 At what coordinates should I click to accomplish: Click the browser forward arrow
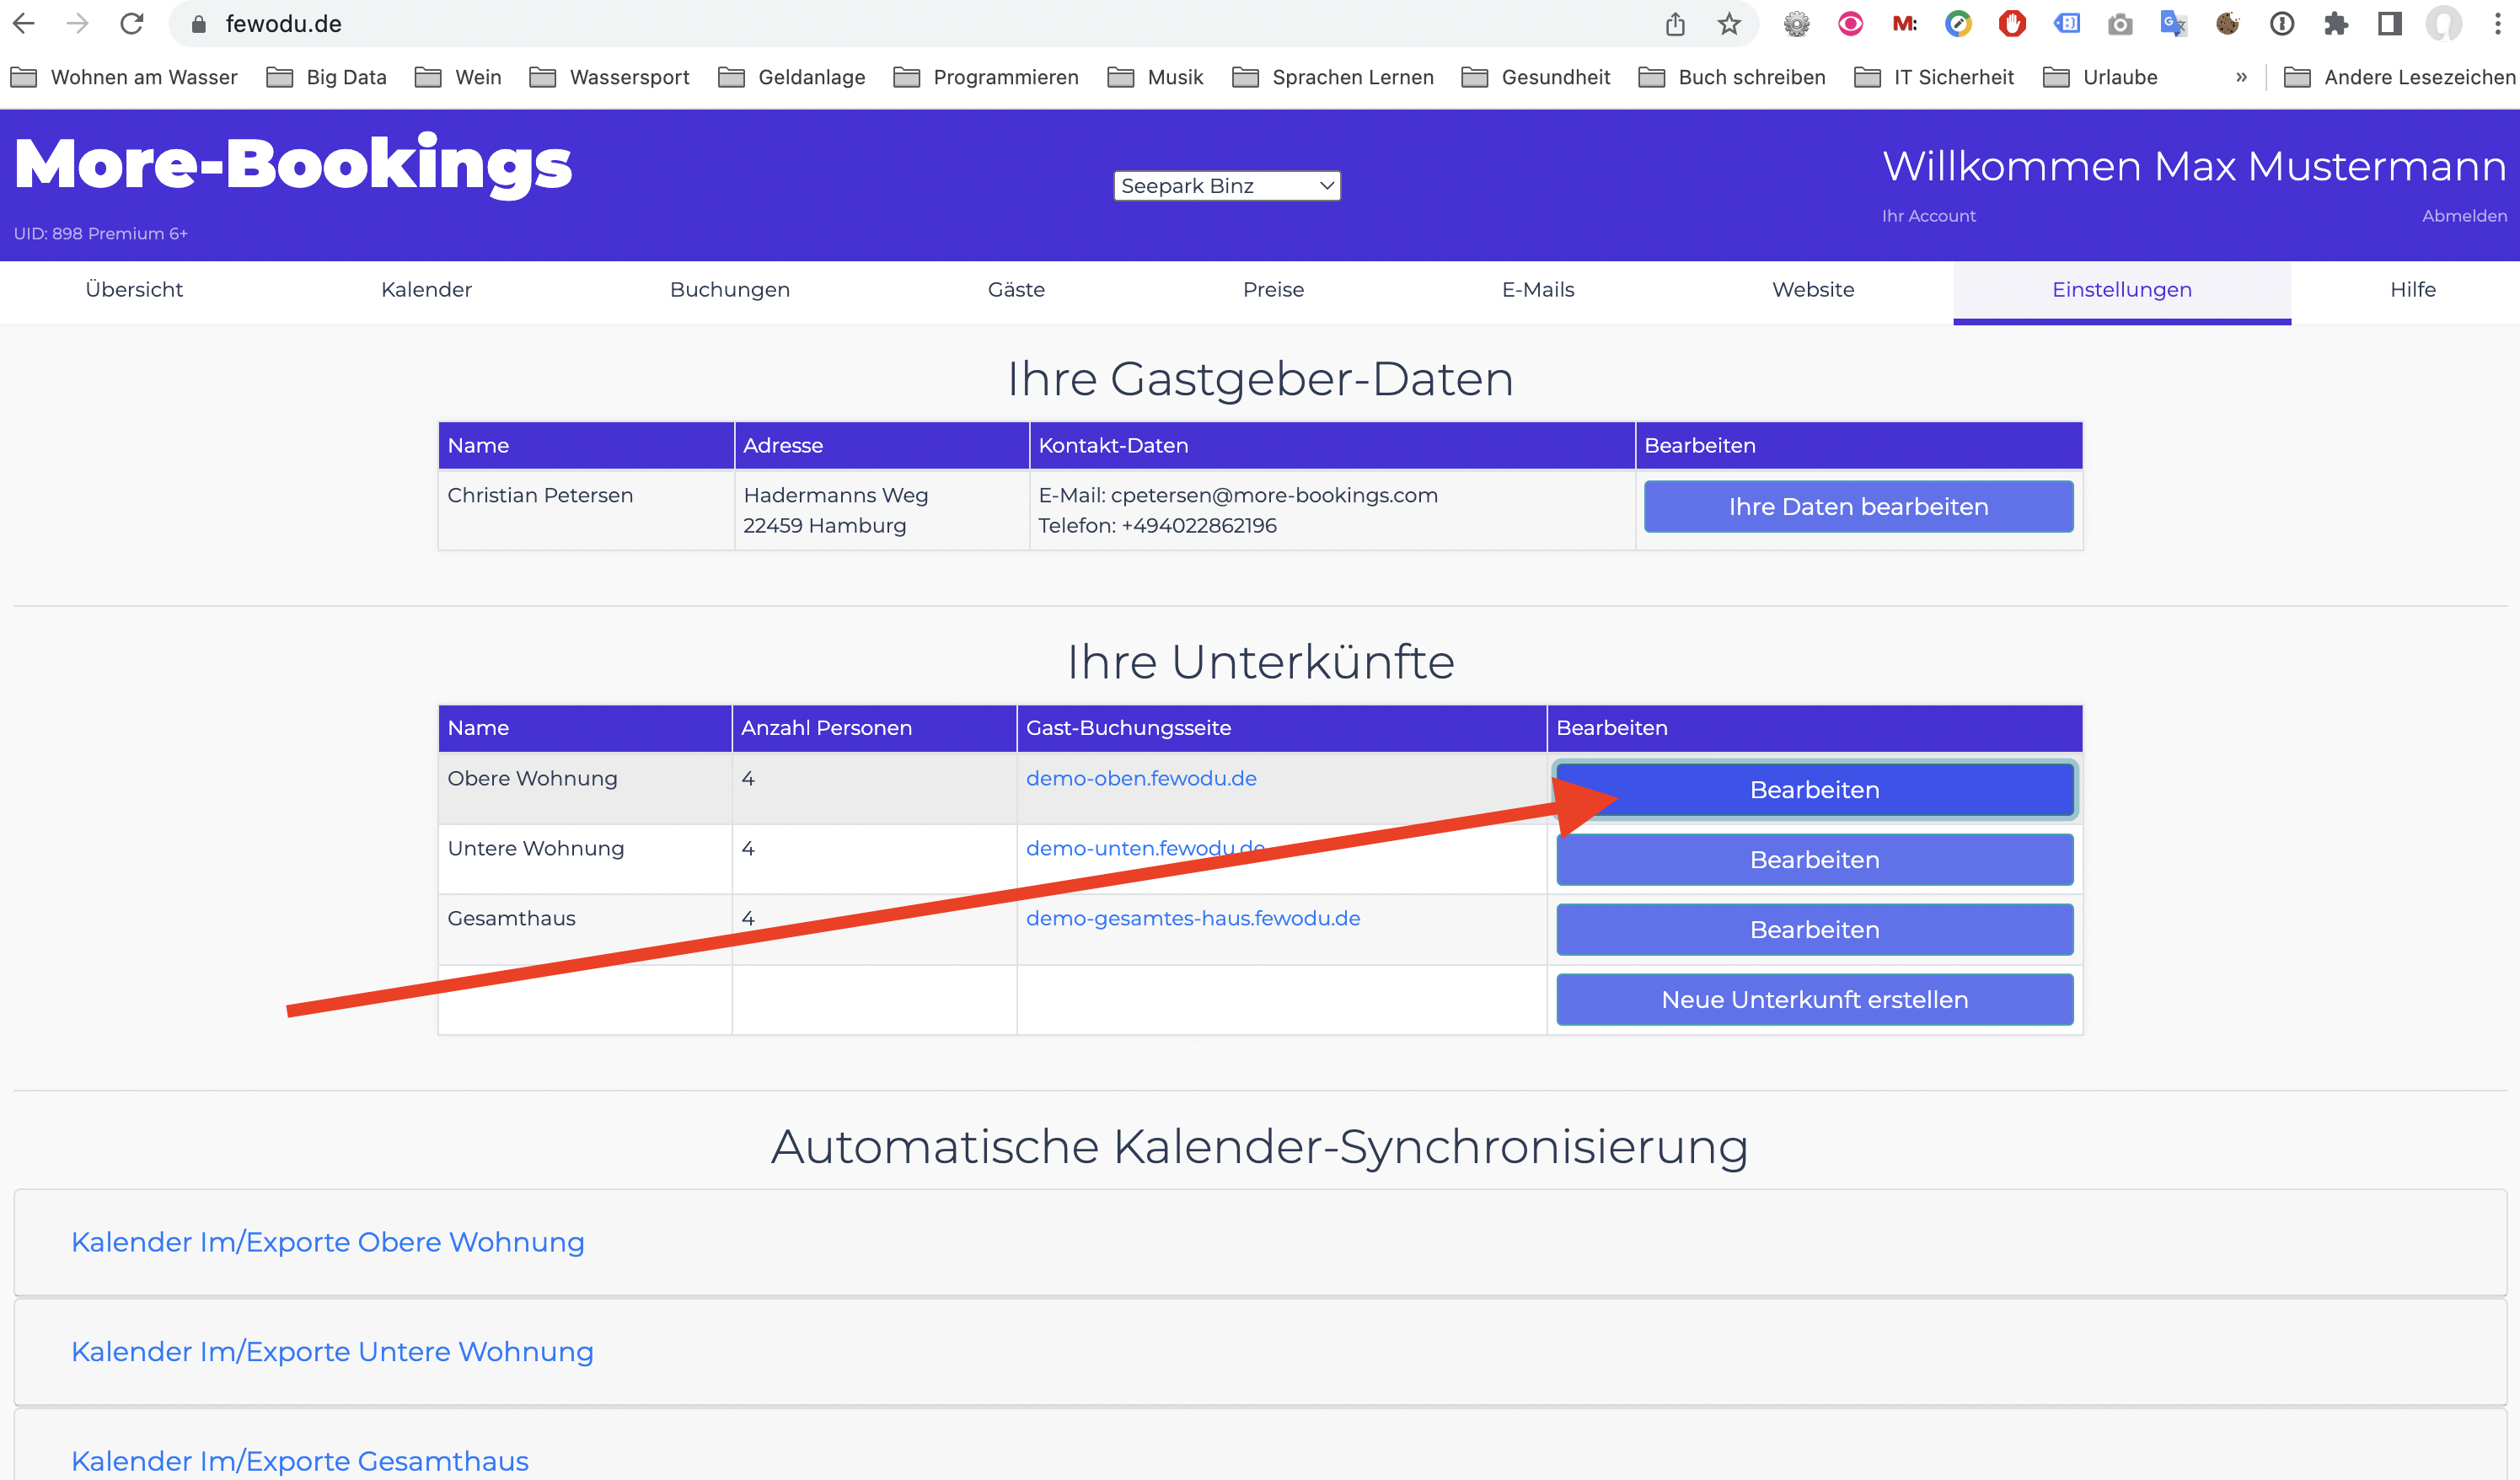pyautogui.click(x=77, y=23)
